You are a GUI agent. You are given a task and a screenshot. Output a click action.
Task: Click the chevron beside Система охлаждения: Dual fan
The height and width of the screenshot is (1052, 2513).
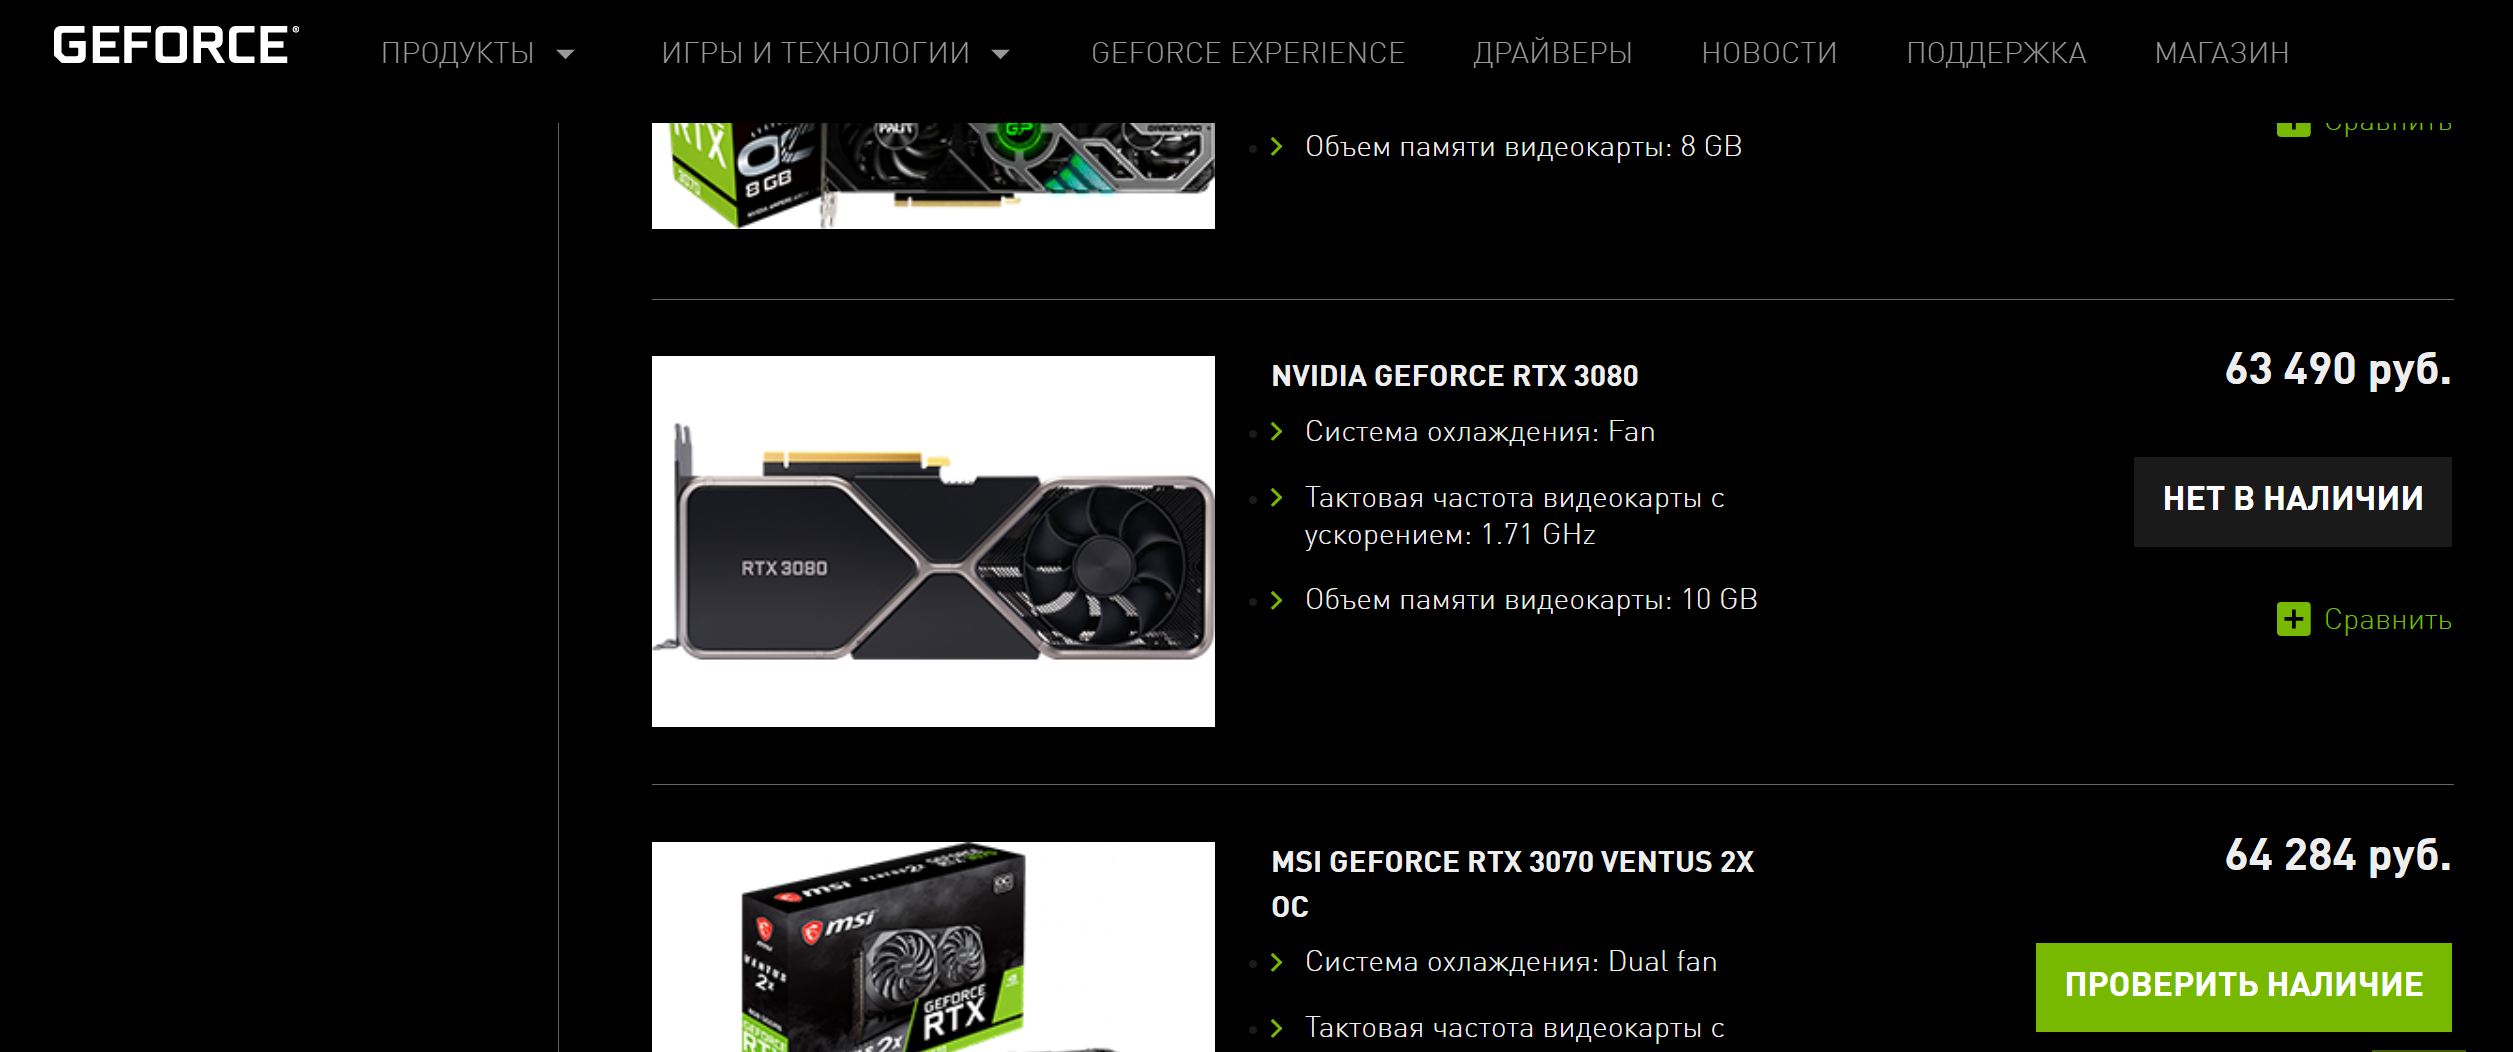(x=1276, y=962)
